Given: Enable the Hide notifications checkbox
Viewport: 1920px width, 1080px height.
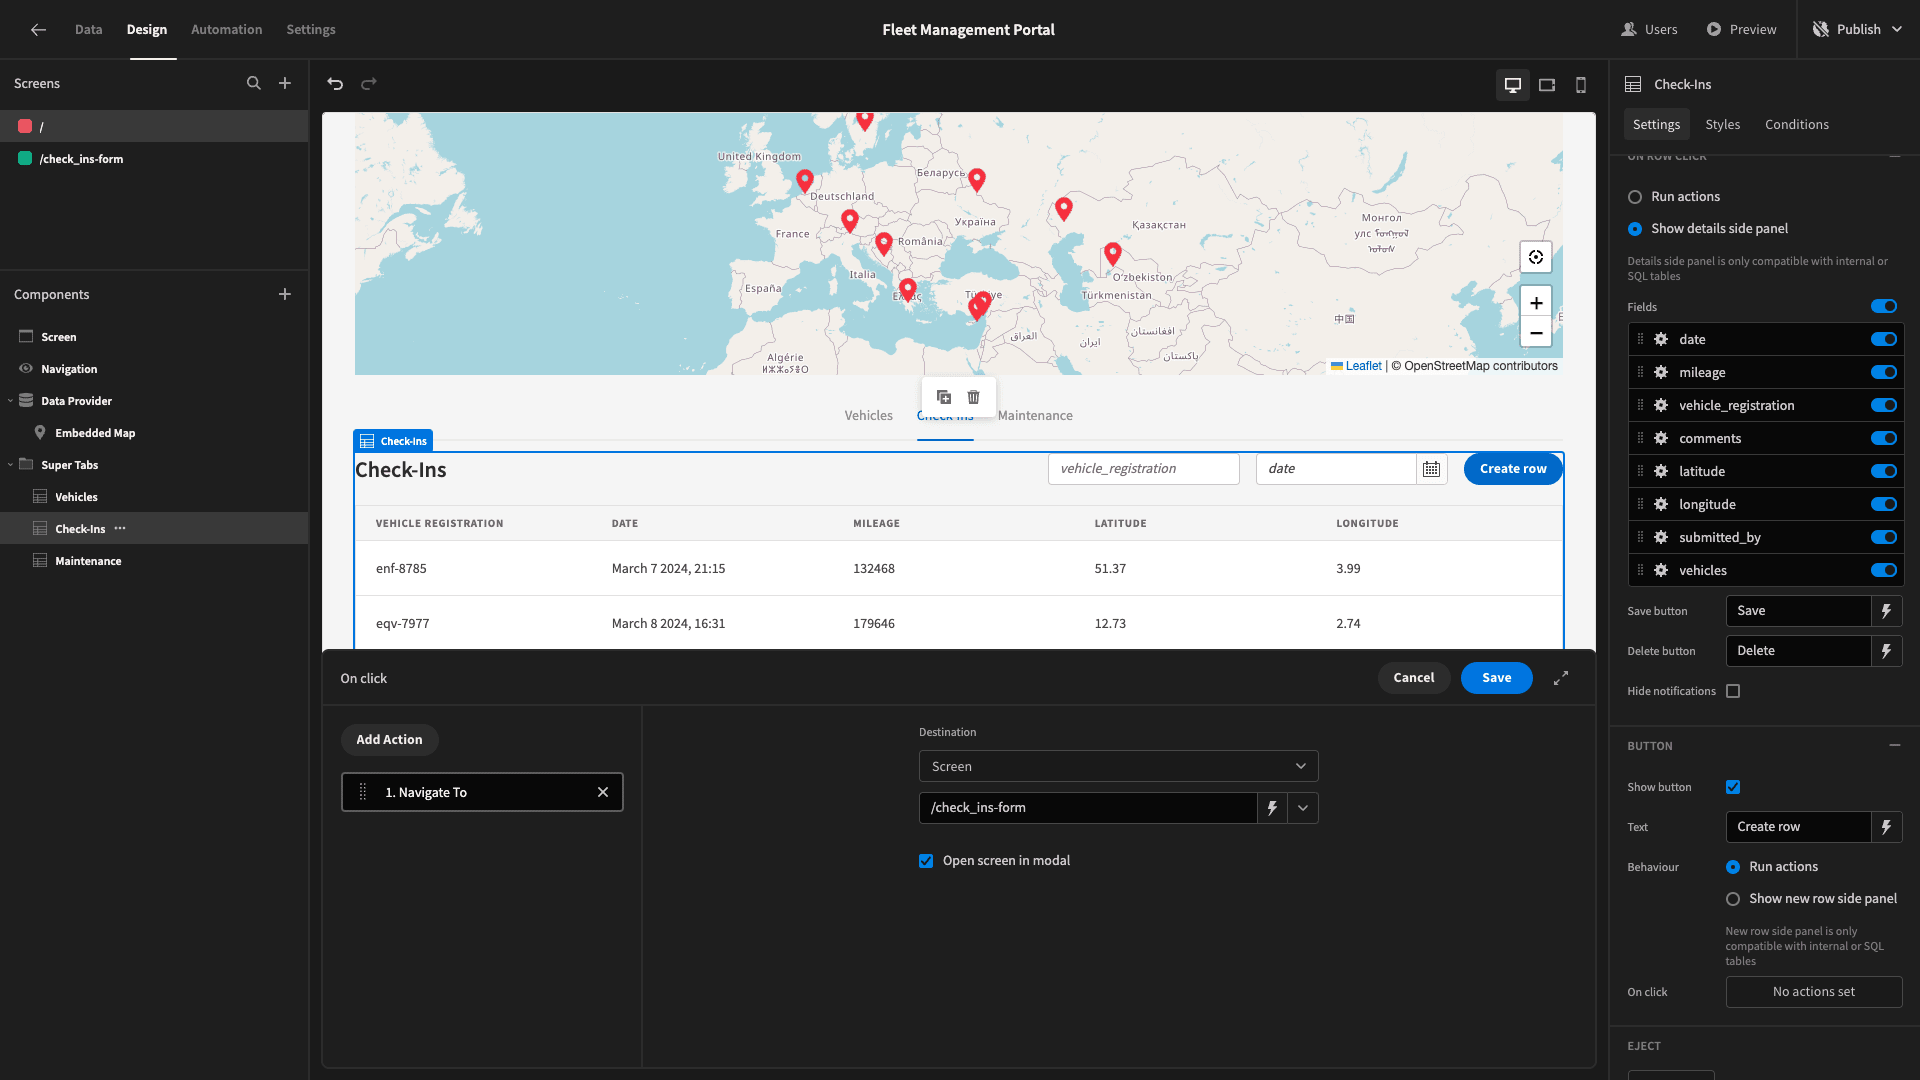Looking at the screenshot, I should tap(1733, 691).
